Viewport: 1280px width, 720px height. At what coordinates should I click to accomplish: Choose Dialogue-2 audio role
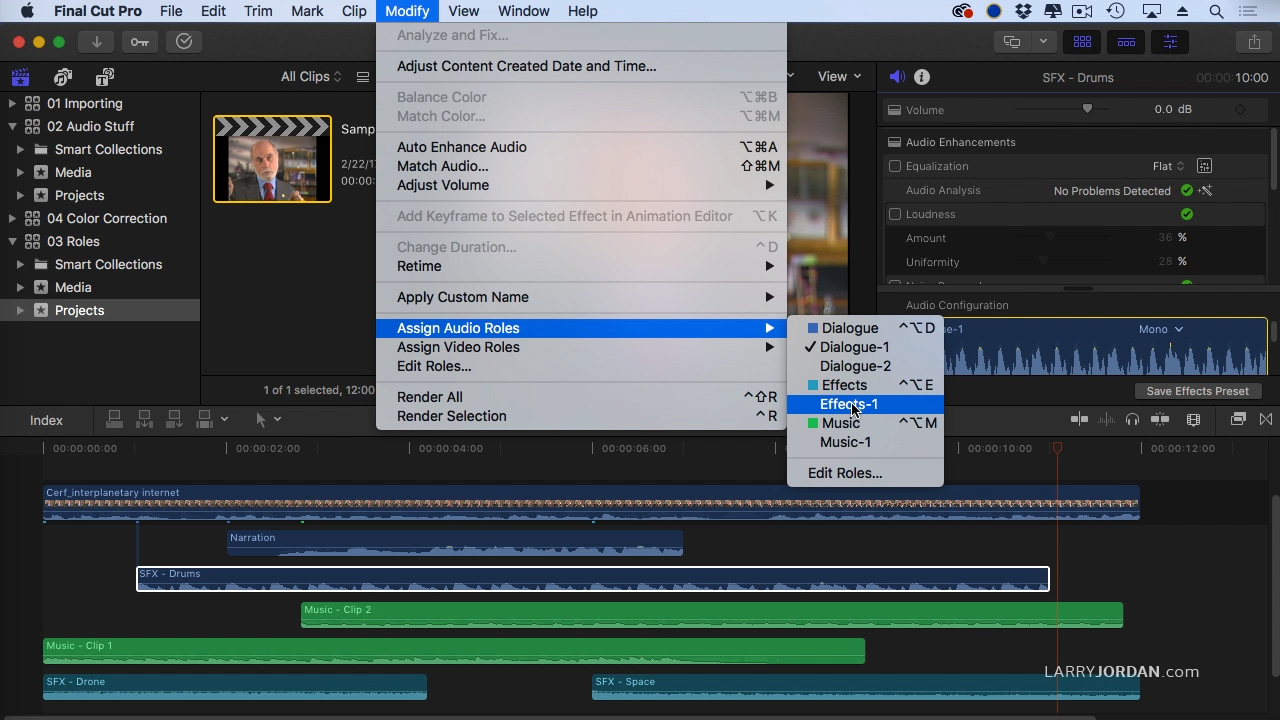tap(865, 366)
